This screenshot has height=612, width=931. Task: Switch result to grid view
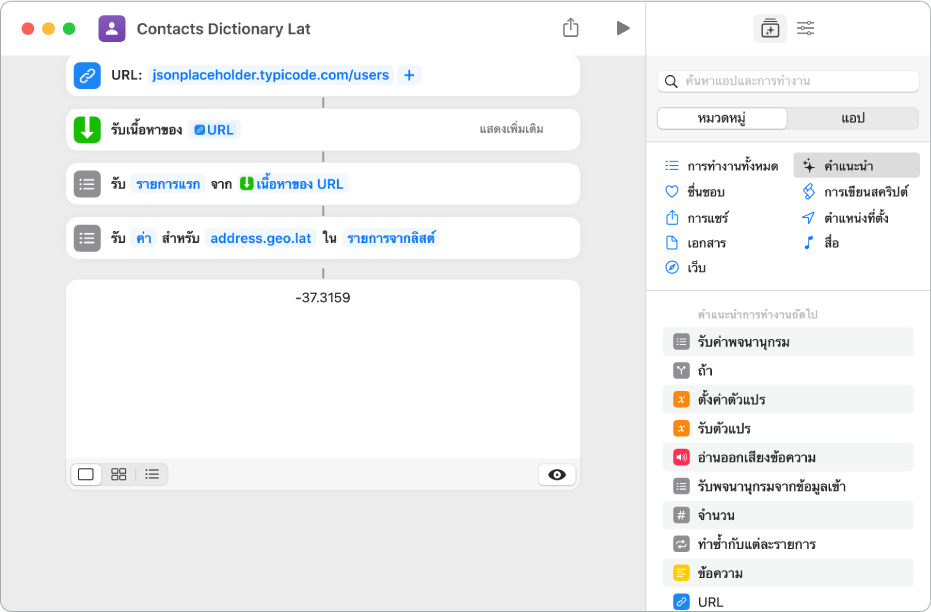[119, 474]
